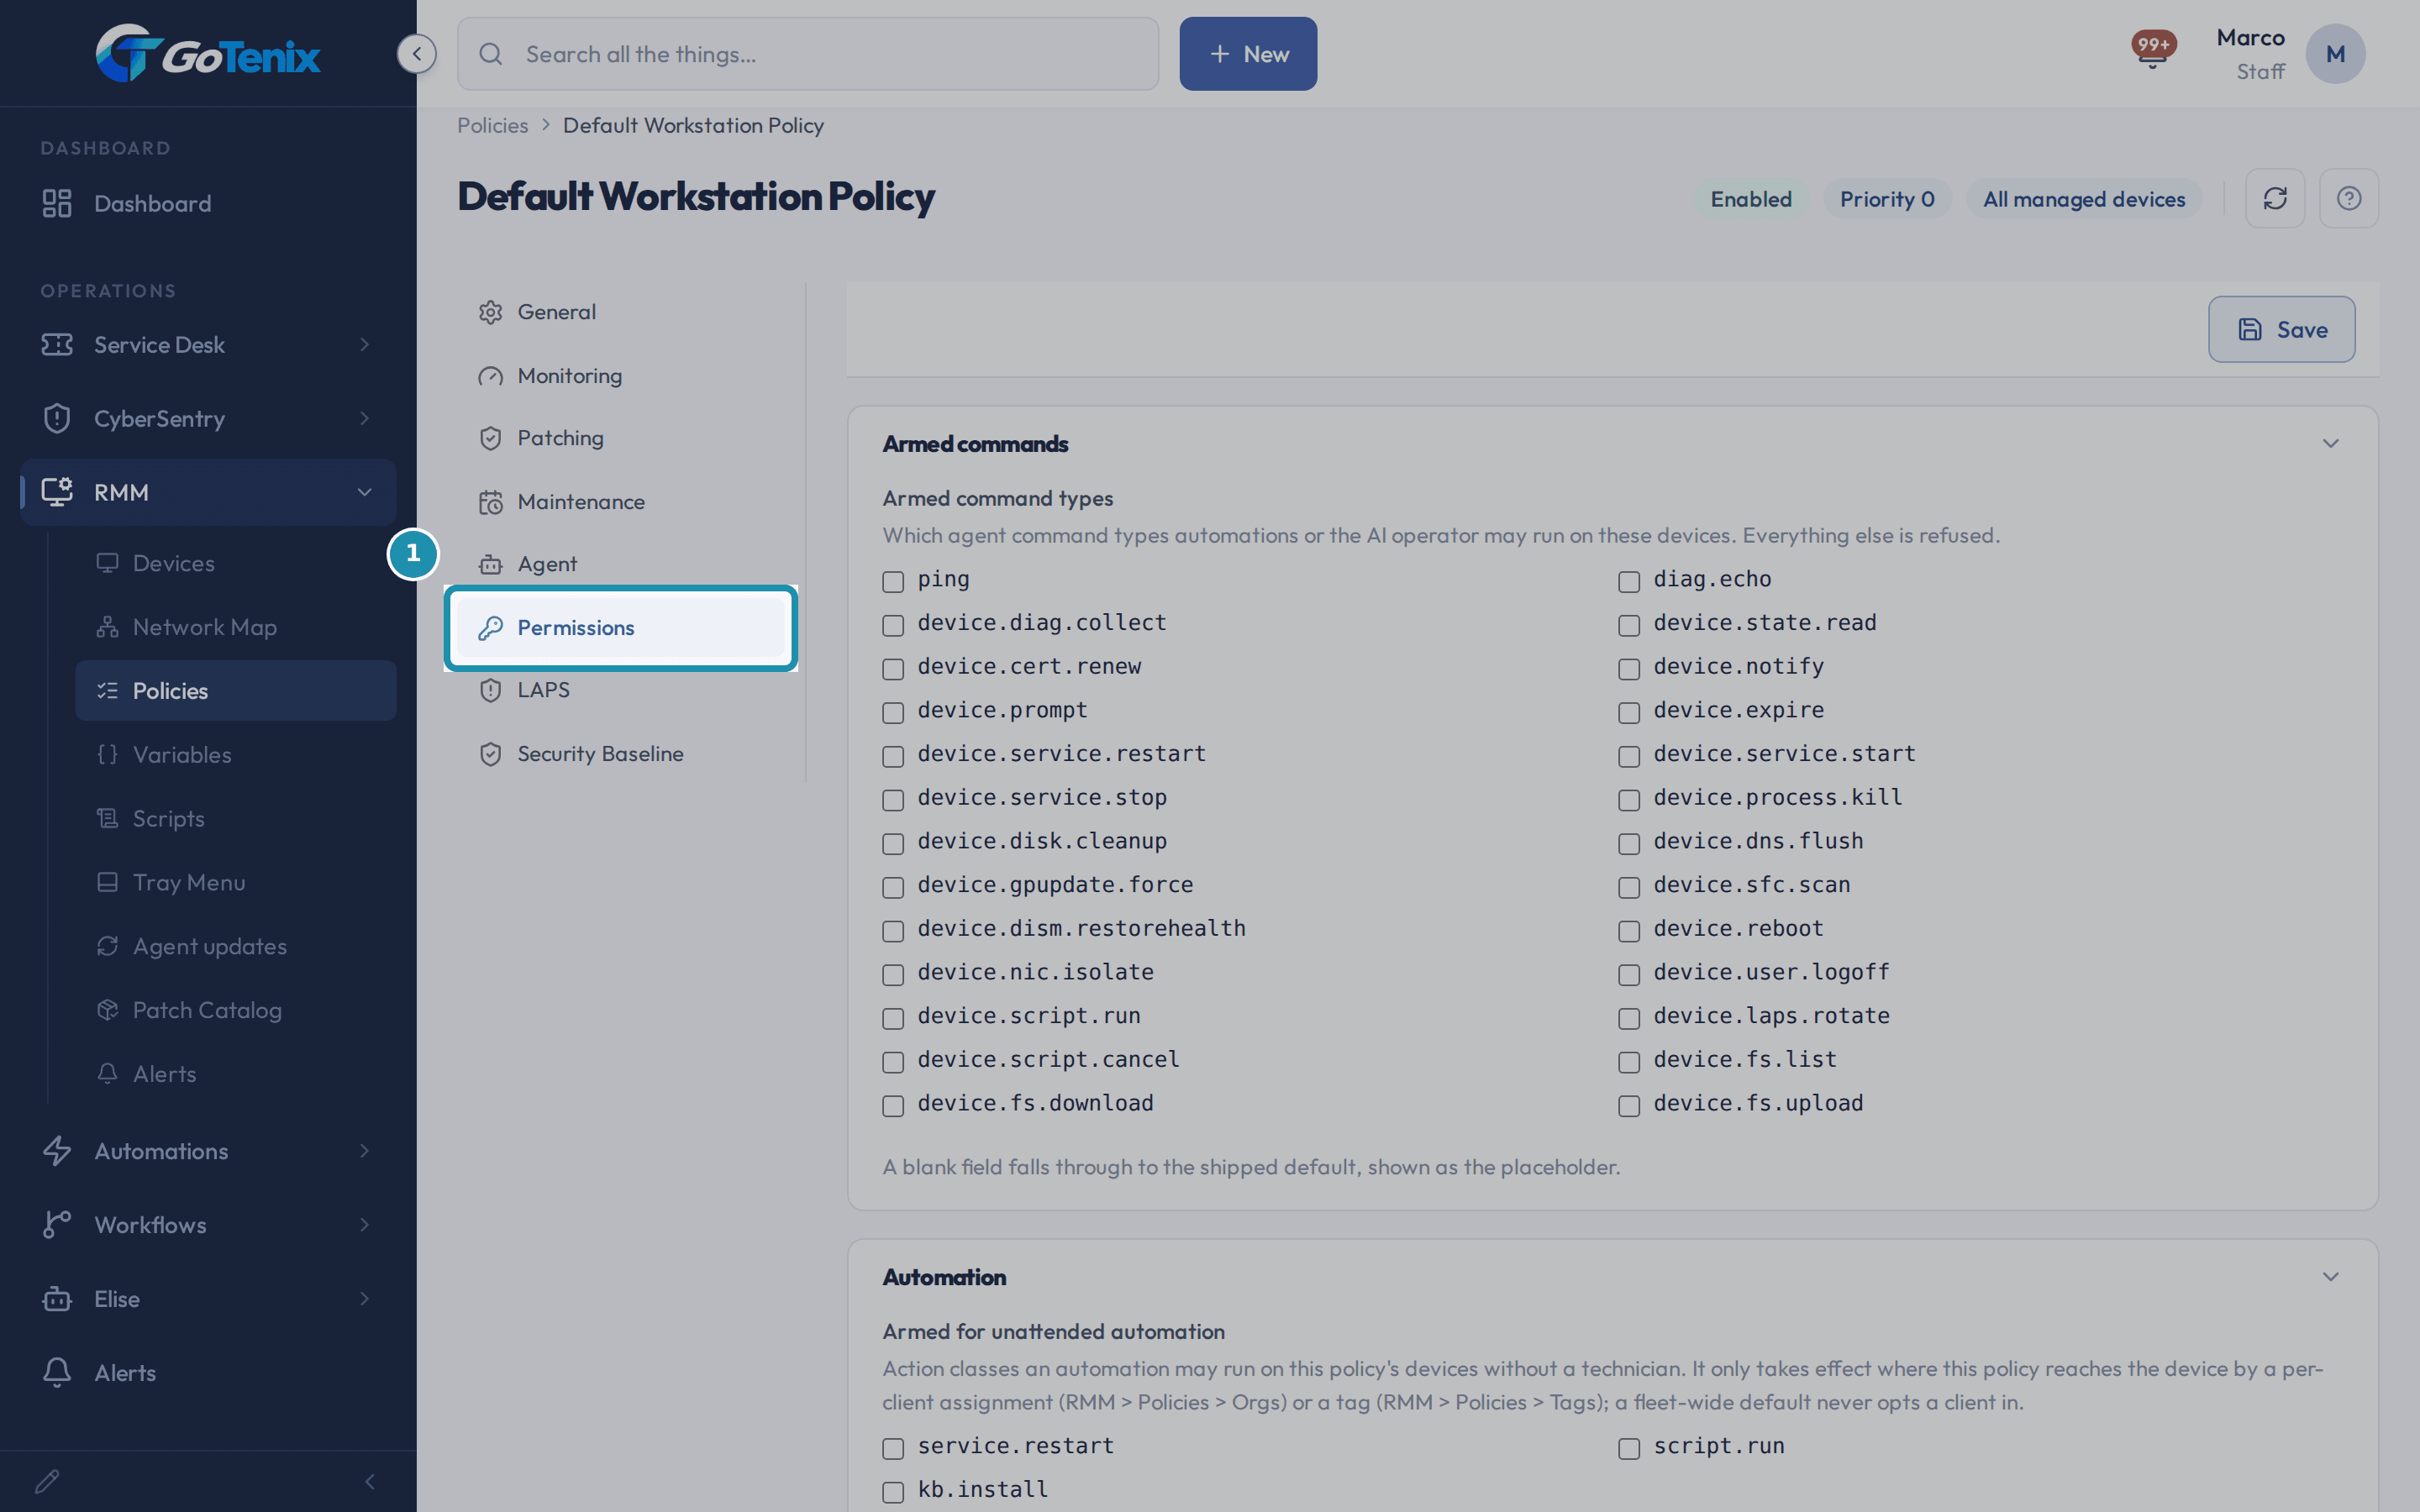Enable the ping command checkbox
Screen dimensions: 2420x1512
point(893,582)
